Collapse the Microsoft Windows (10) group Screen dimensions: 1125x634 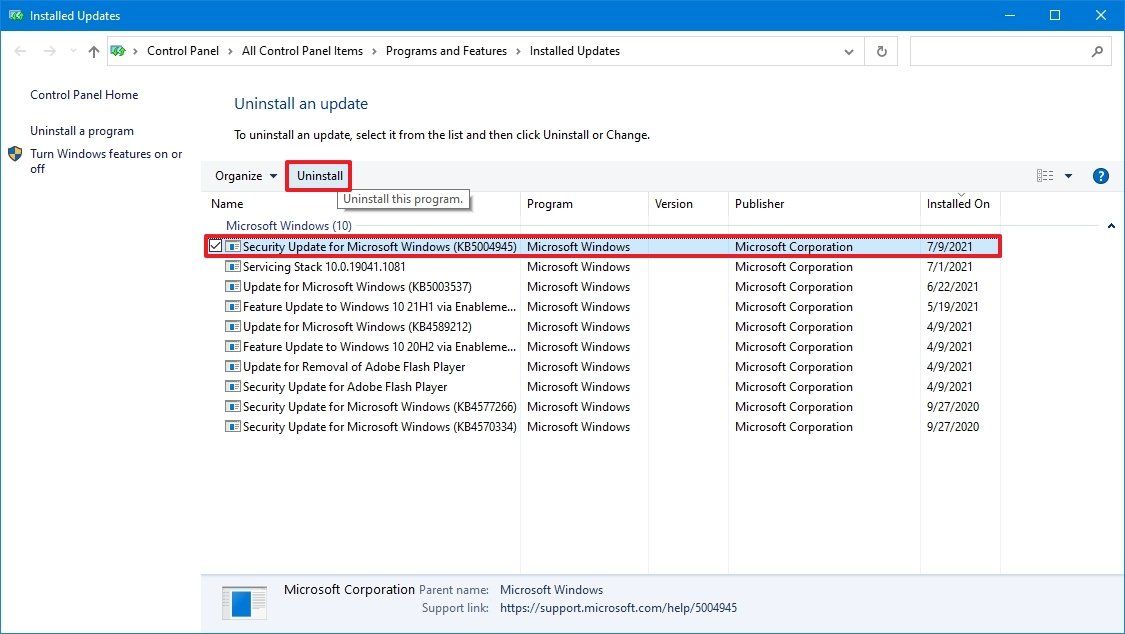click(x=1111, y=226)
